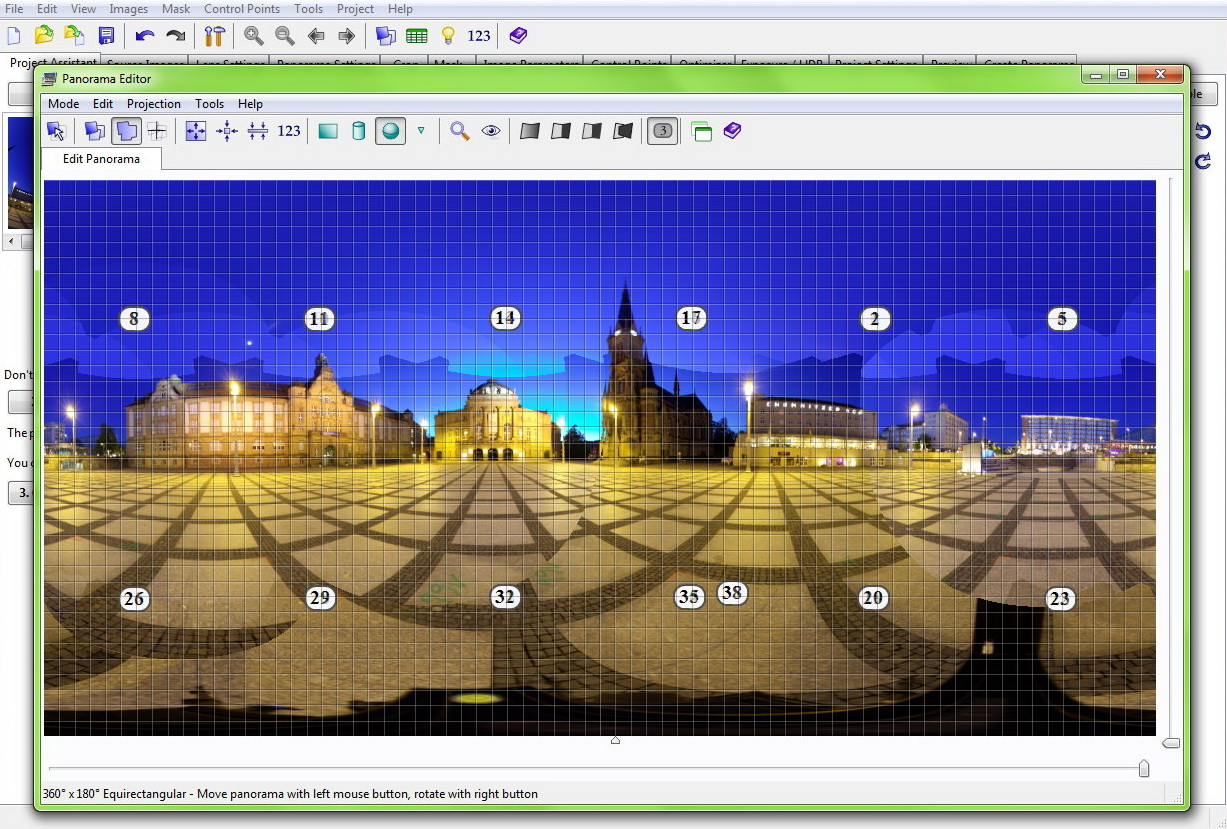Select image number 38 label

pos(732,592)
